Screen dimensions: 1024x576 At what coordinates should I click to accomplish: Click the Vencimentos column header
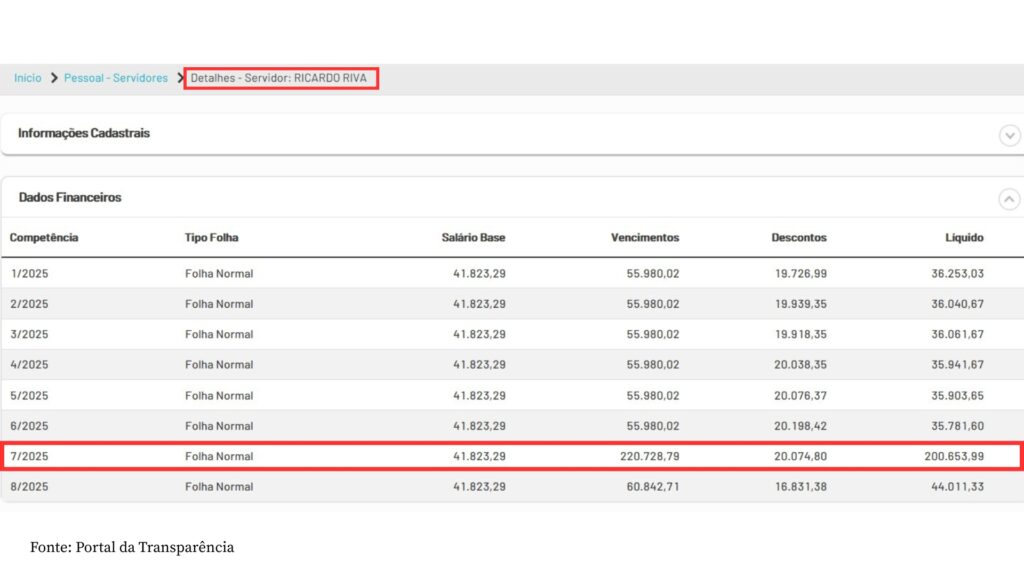[x=644, y=238]
